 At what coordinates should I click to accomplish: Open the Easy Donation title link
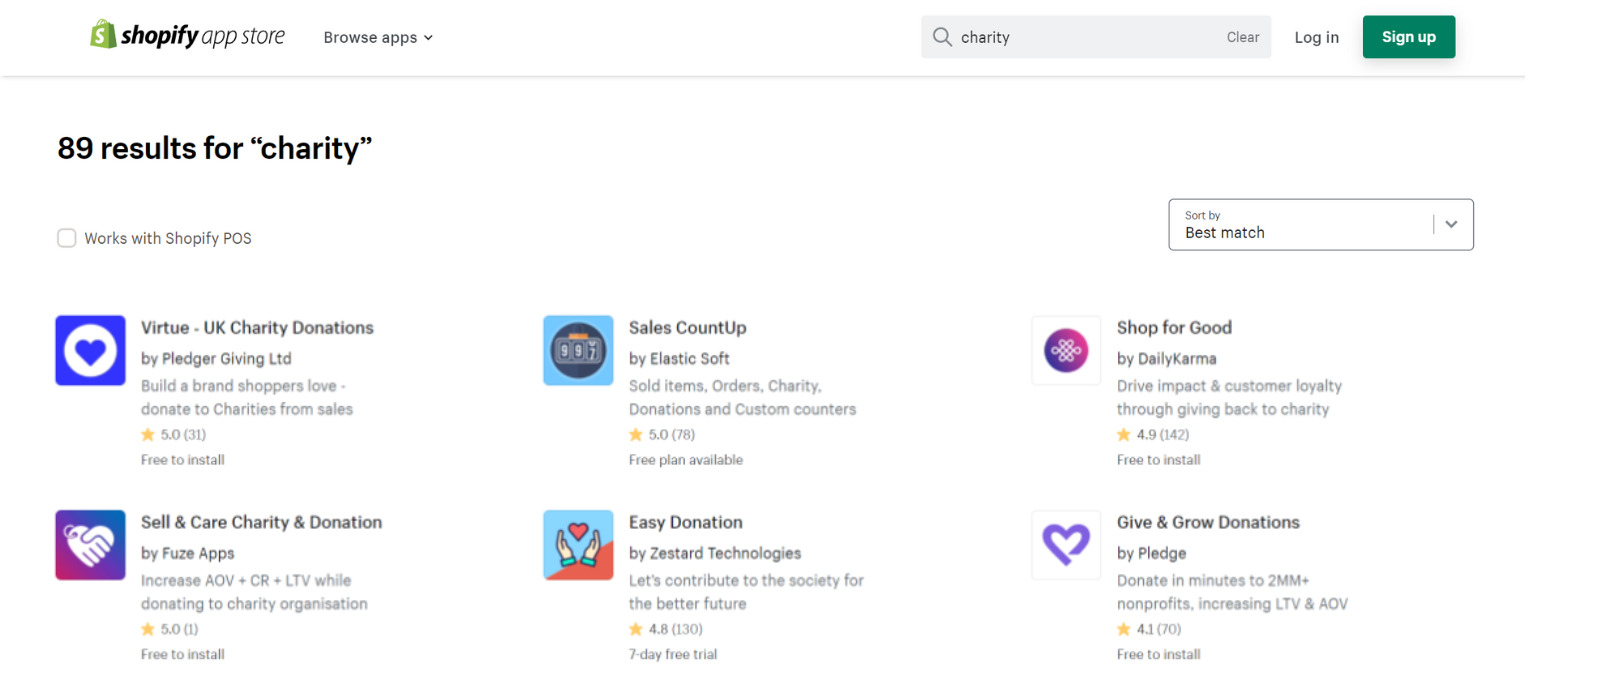[686, 522]
